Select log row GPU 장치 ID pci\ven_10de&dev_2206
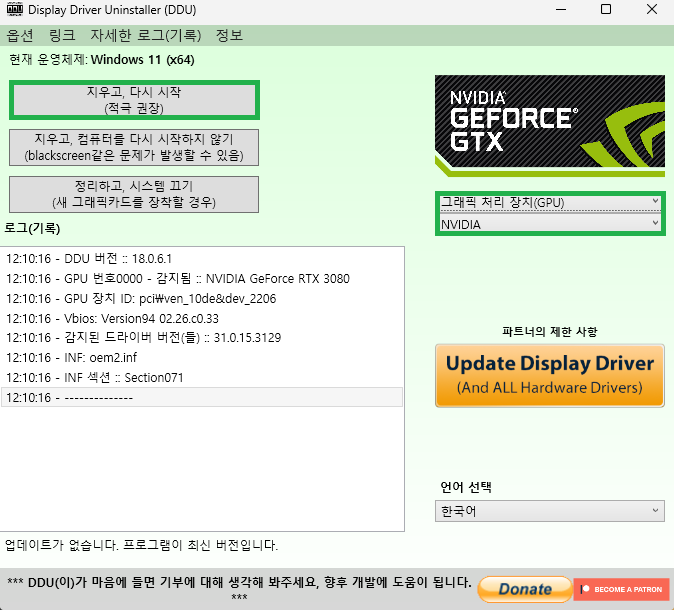 pyautogui.click(x=202, y=298)
